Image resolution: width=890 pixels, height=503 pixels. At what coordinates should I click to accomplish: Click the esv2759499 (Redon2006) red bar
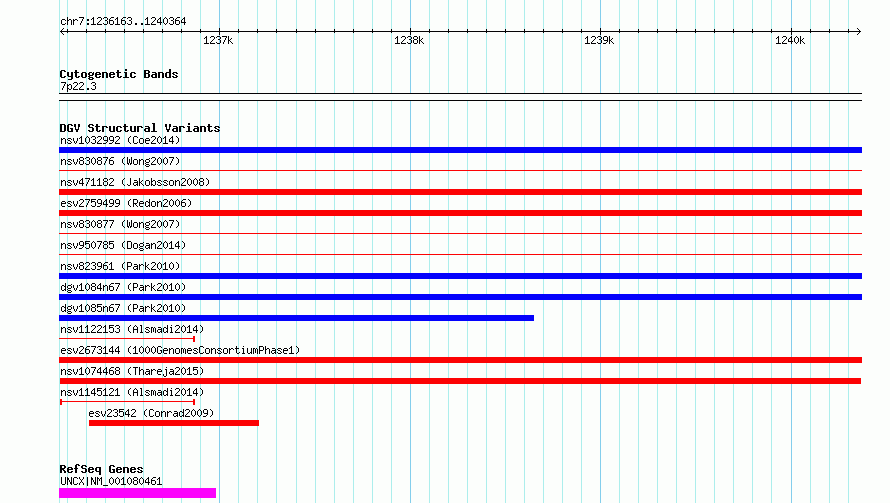coord(460,213)
